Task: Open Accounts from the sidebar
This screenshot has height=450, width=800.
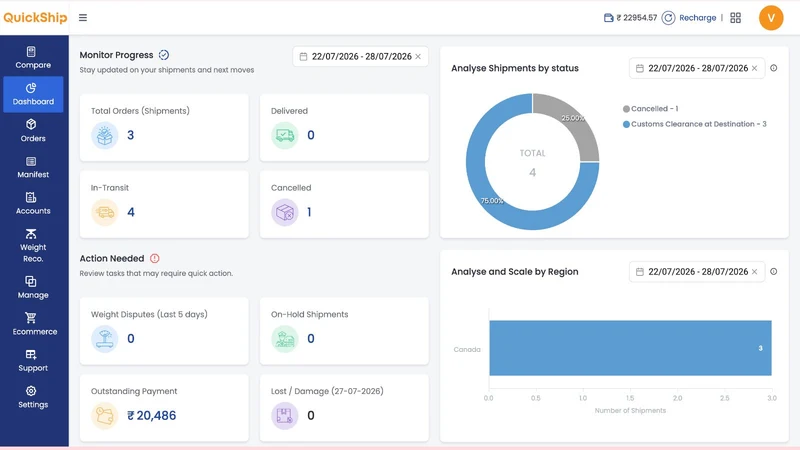Action: (x=33, y=204)
